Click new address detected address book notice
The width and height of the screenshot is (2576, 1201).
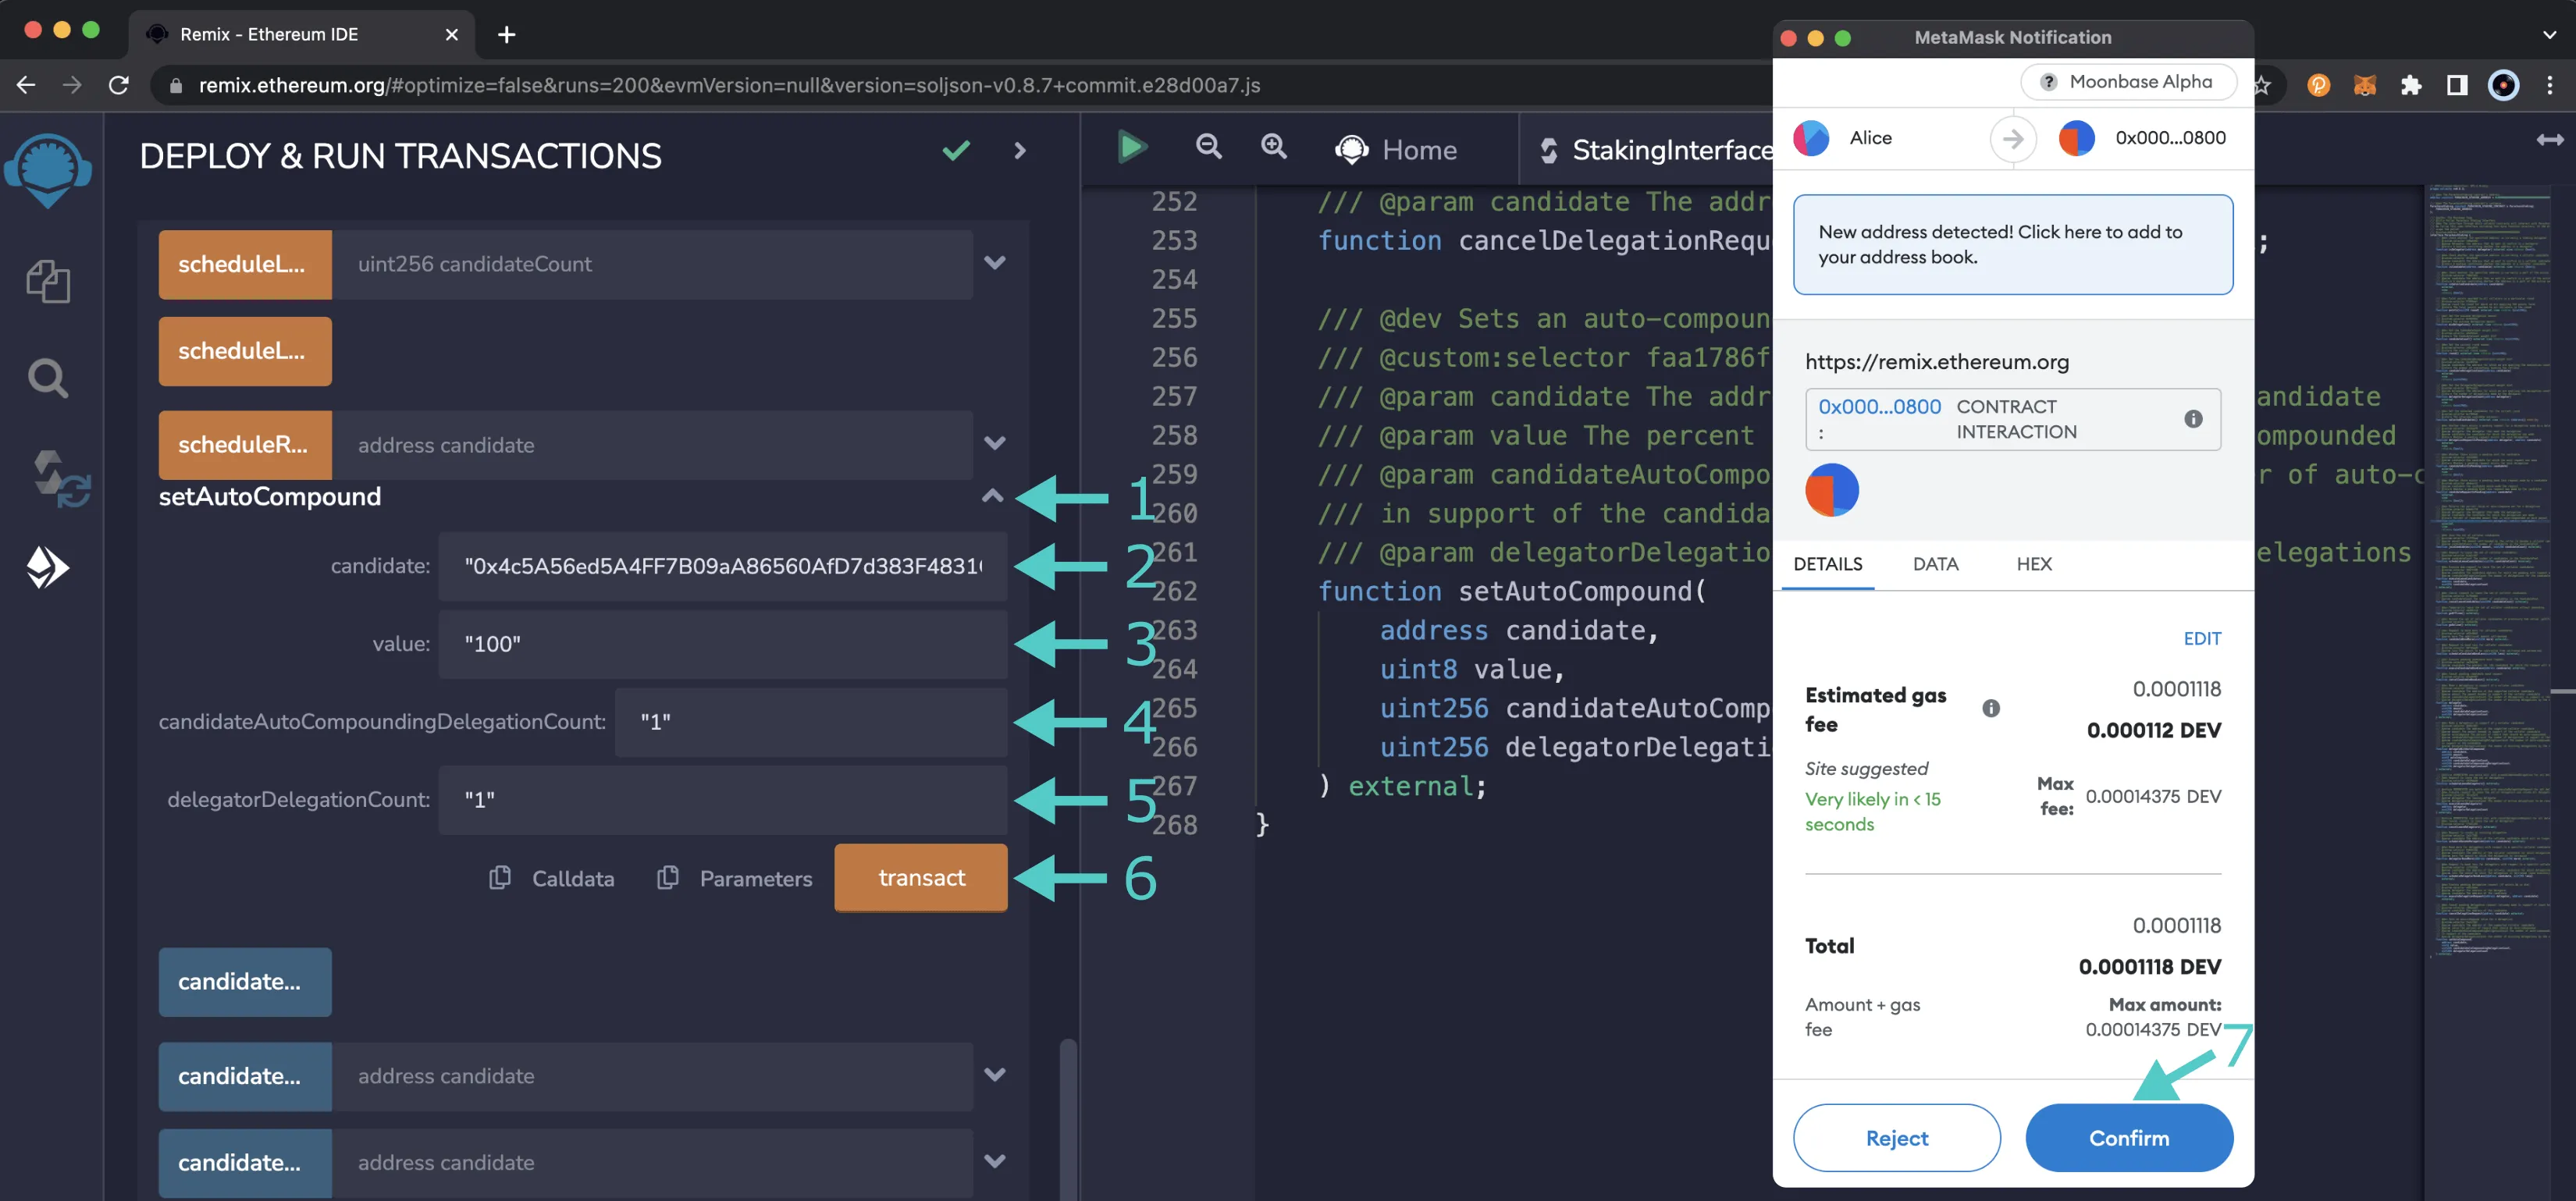pos(2012,244)
